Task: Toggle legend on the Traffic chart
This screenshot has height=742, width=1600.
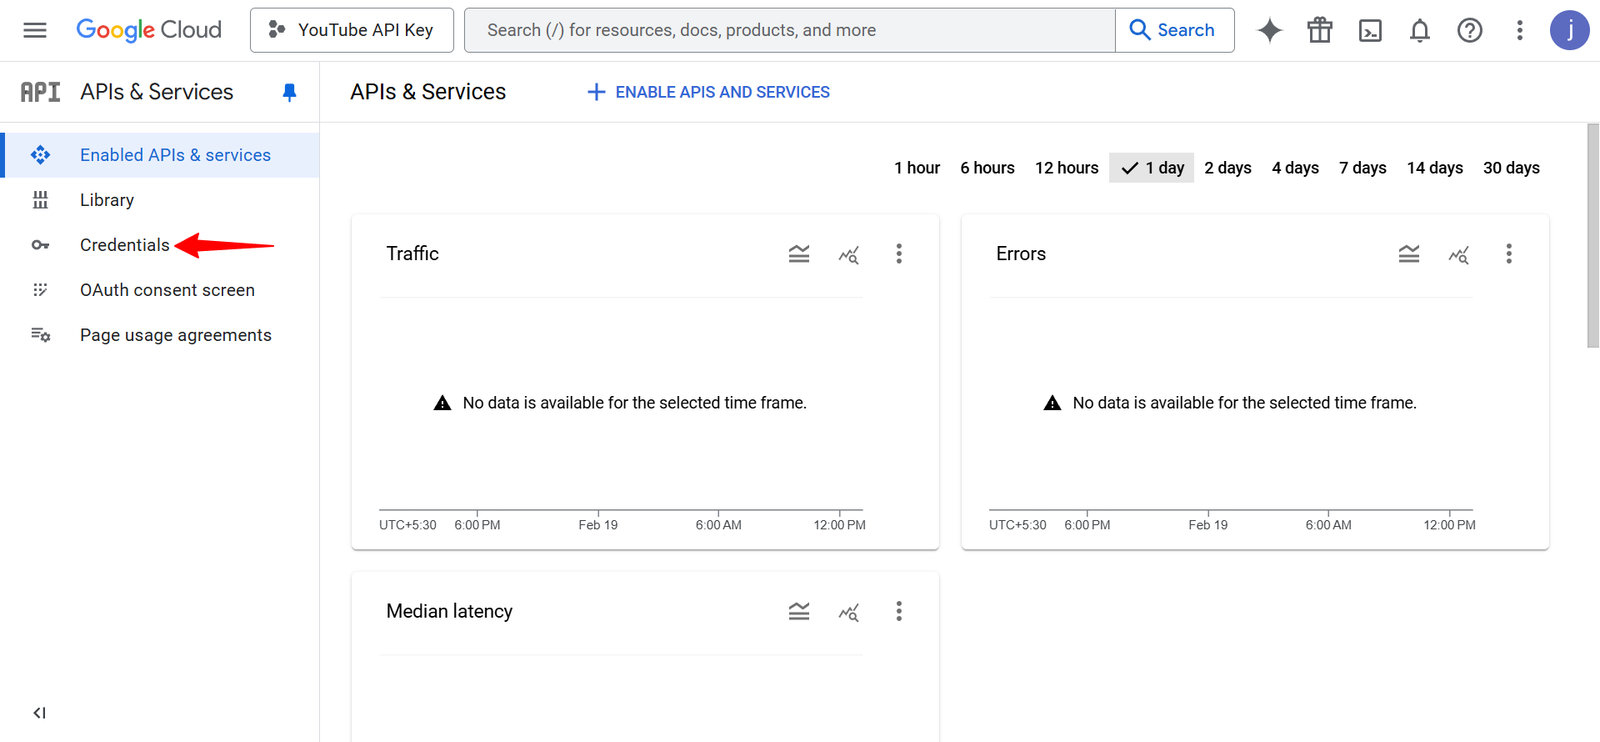Action: 798,254
